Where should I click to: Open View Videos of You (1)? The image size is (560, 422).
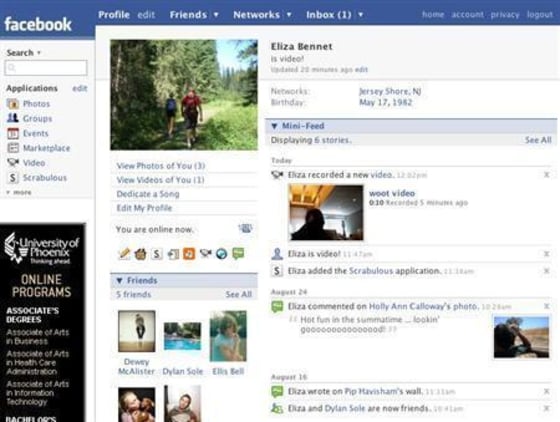point(160,180)
